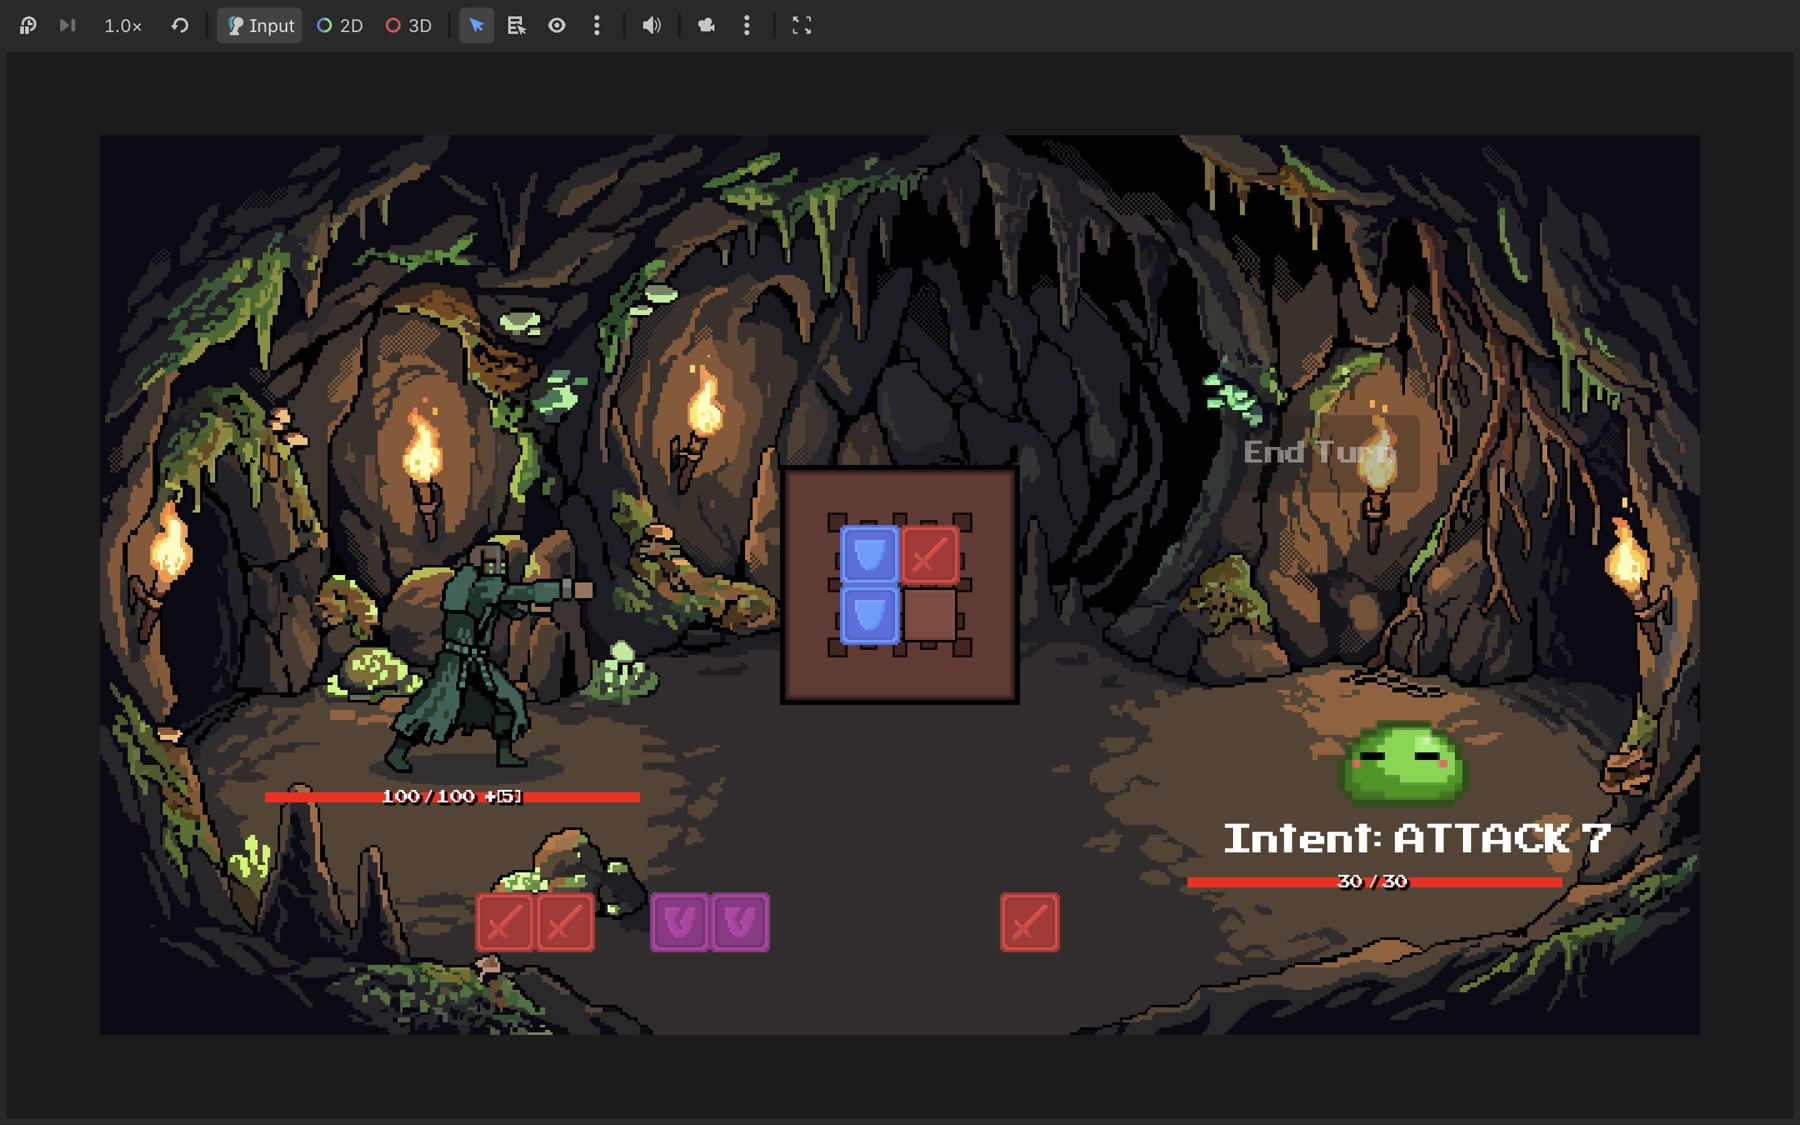
Task: Switch node selection to 3D
Action: click(x=409, y=26)
